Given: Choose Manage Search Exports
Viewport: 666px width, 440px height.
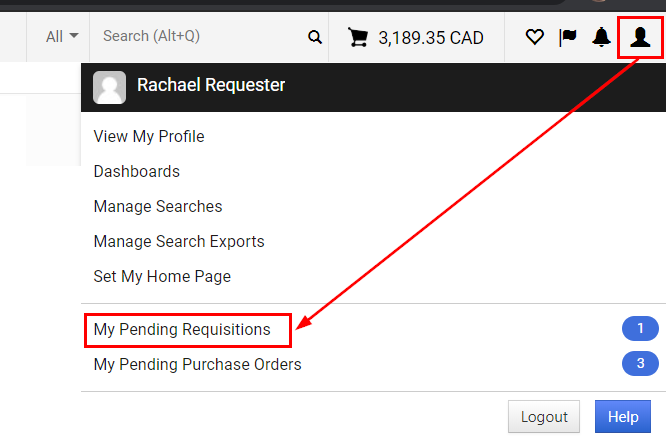Looking at the screenshot, I should (179, 241).
